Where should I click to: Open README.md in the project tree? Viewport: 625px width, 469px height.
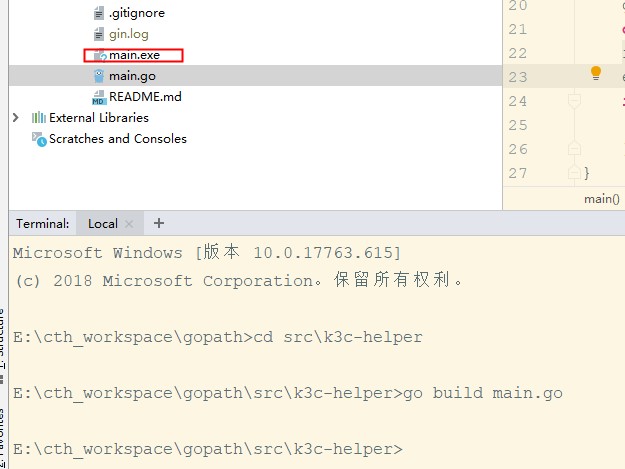click(x=145, y=97)
